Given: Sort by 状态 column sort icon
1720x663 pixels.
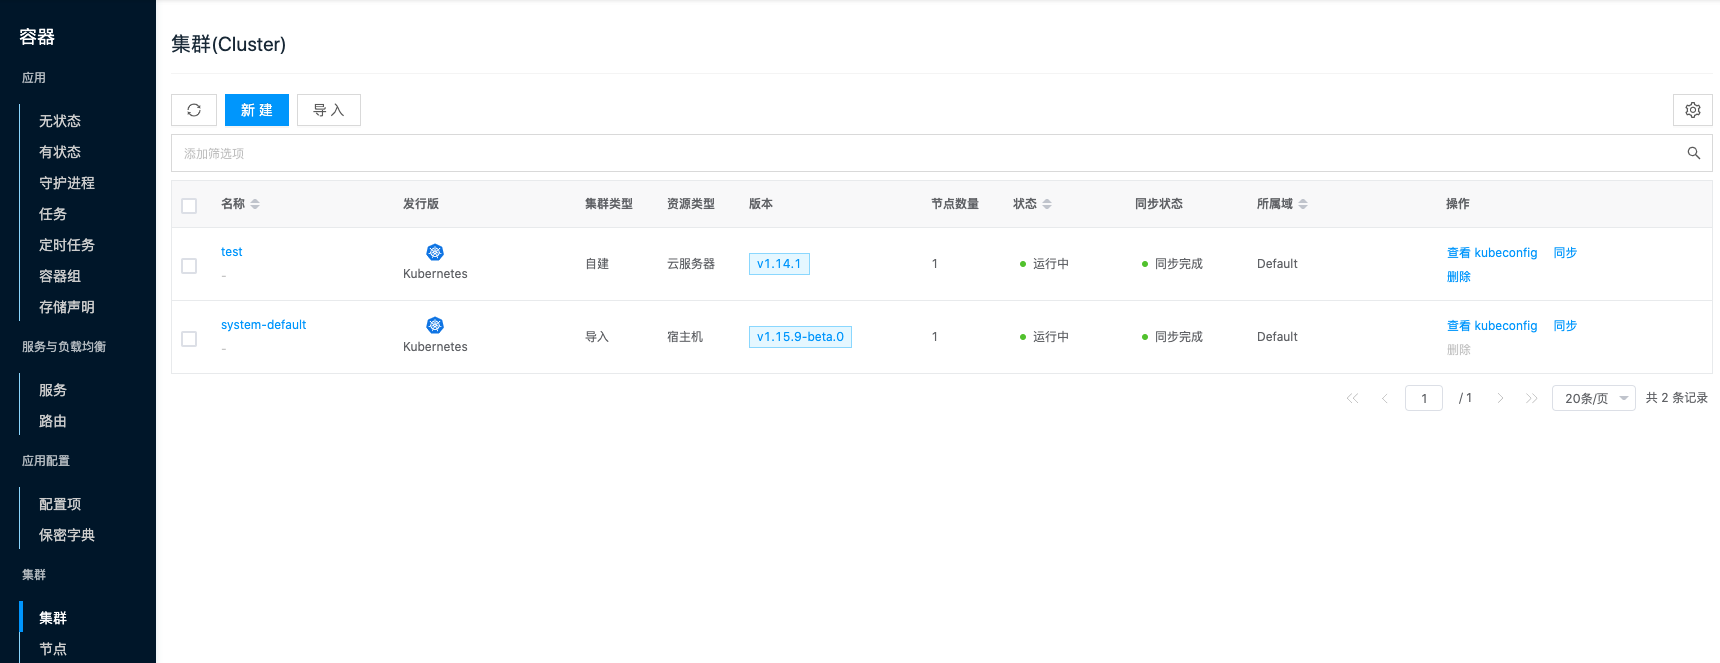Looking at the screenshot, I should coord(1047,204).
